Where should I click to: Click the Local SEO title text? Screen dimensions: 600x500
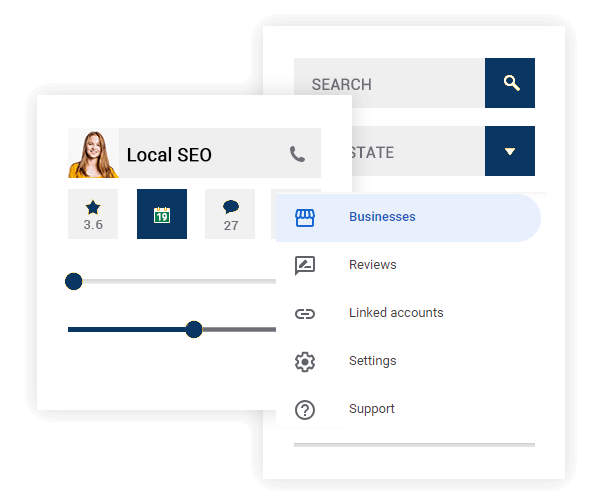click(x=169, y=155)
